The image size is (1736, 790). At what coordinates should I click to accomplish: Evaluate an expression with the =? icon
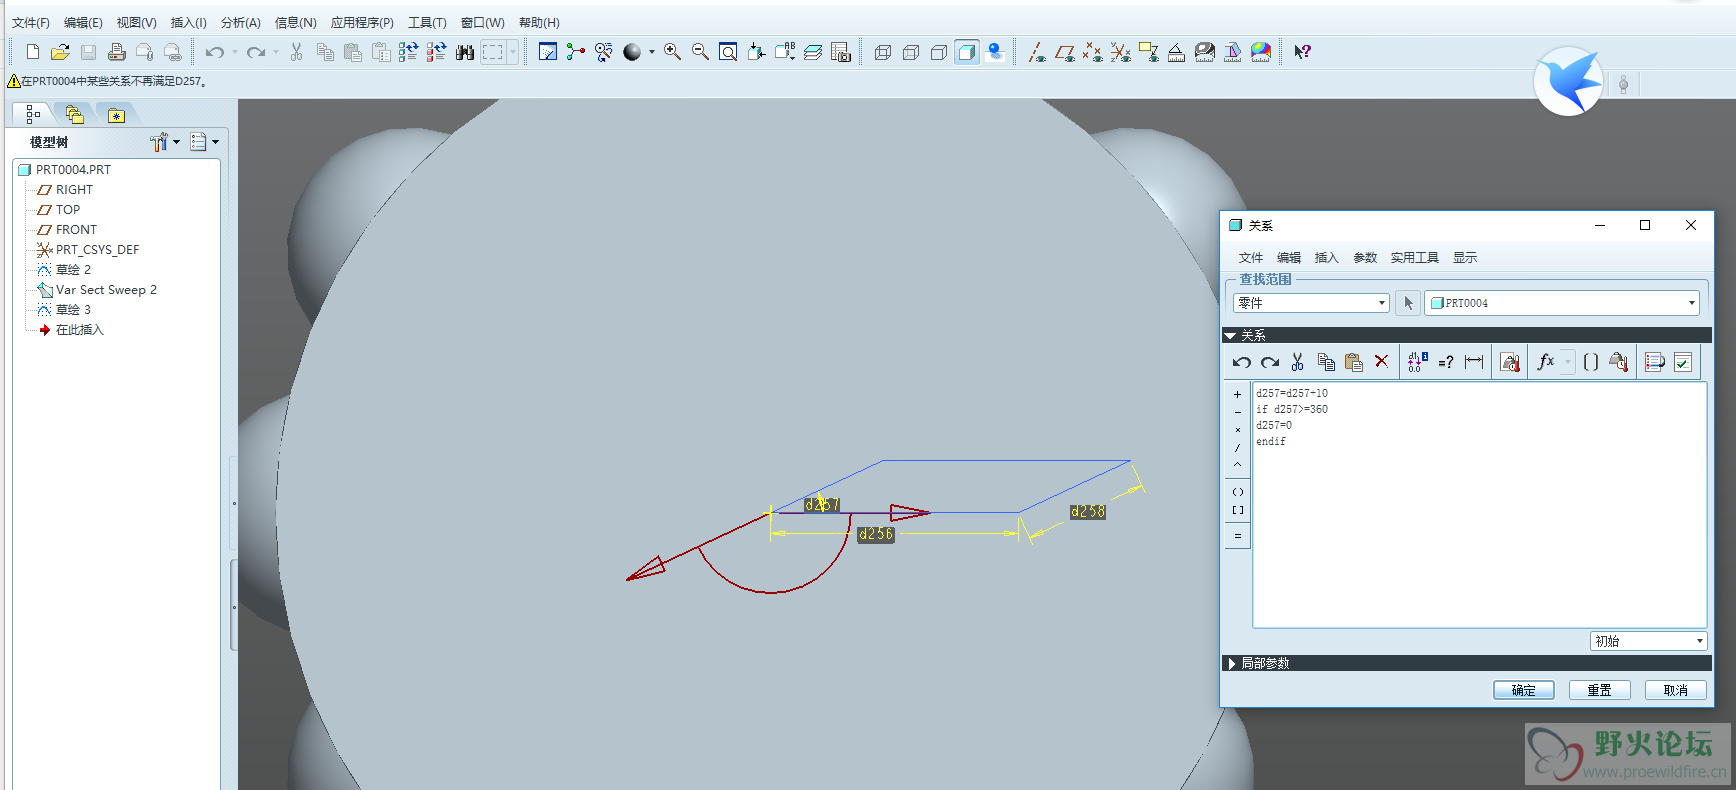point(1446,362)
